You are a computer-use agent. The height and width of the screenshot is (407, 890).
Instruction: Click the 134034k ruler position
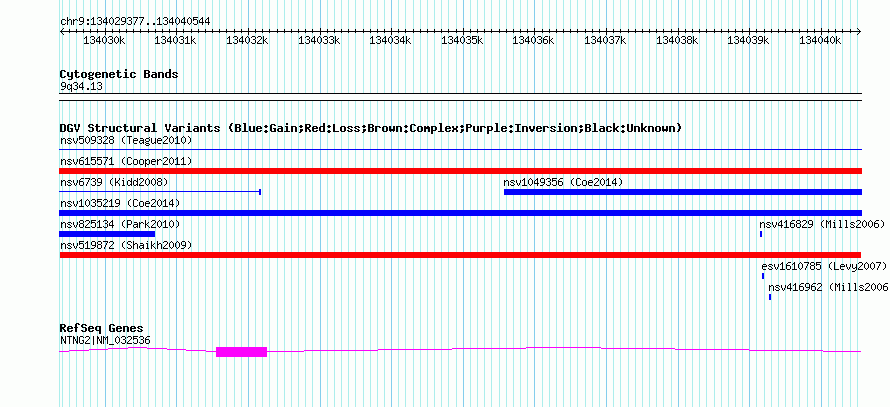coord(391,40)
